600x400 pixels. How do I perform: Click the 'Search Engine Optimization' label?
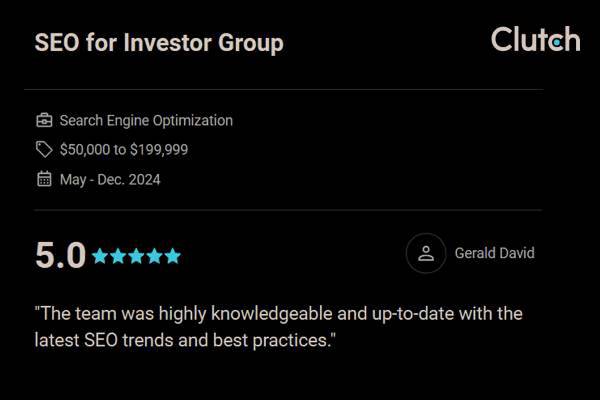coord(146,121)
